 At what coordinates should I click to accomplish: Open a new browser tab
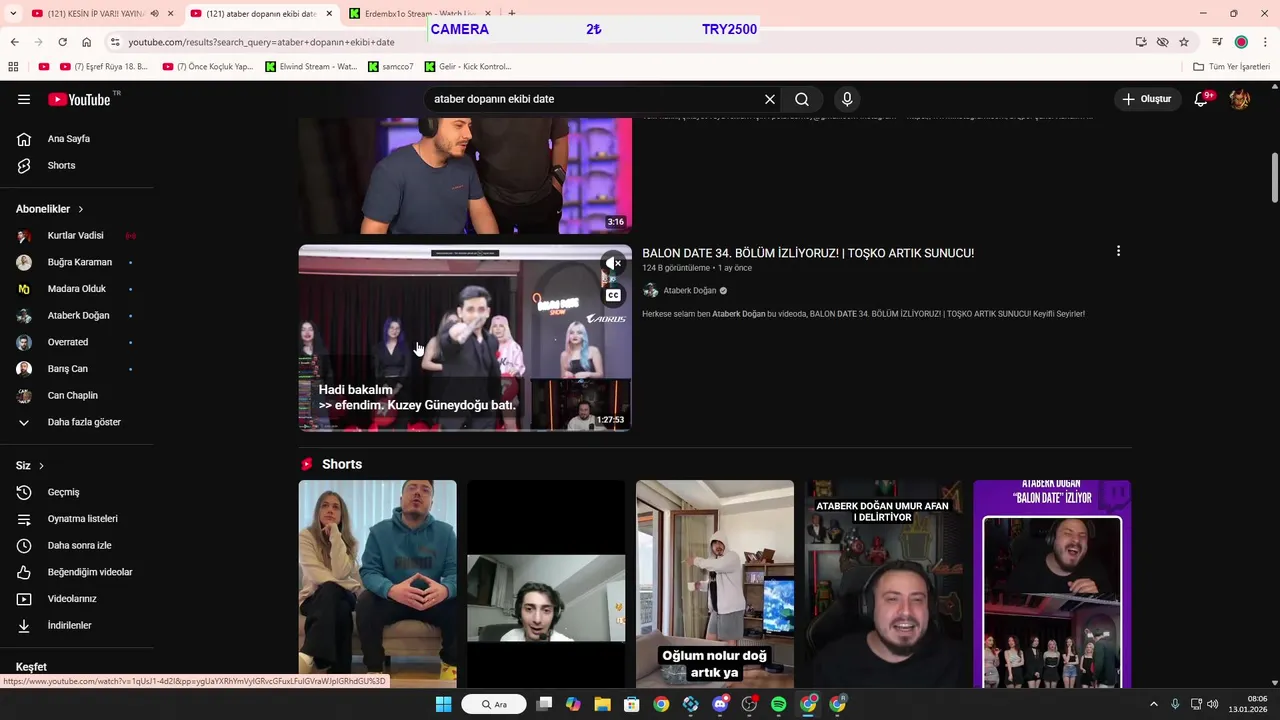coord(512,13)
